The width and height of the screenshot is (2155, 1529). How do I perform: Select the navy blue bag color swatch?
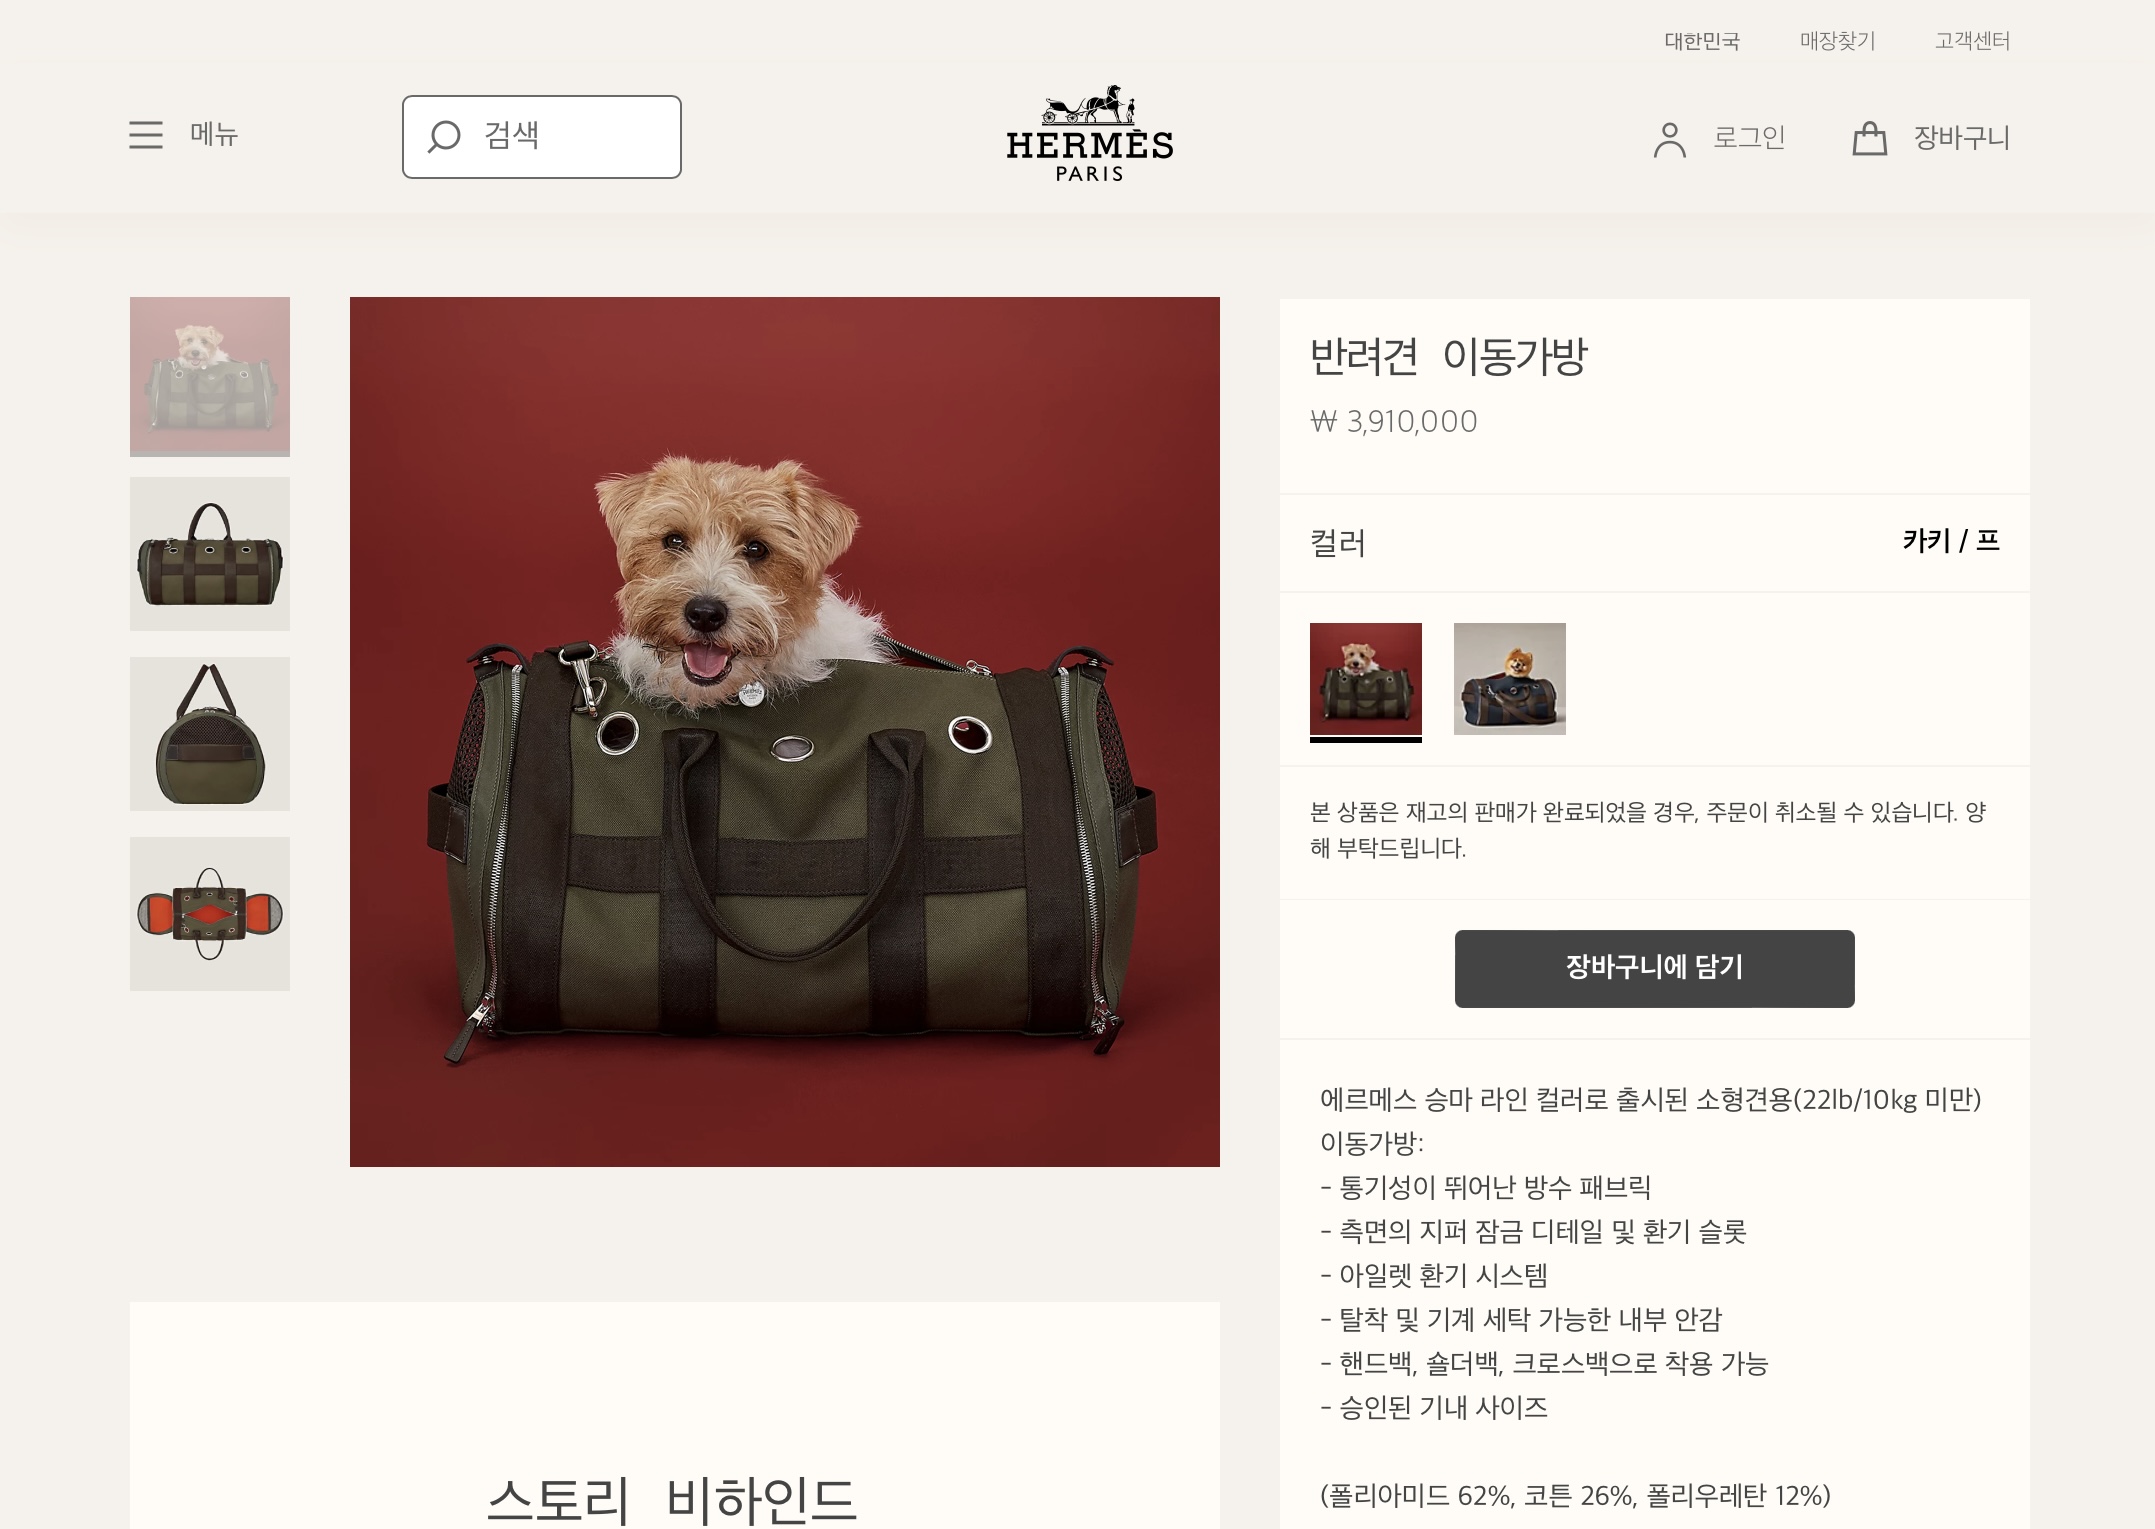[x=1510, y=679]
